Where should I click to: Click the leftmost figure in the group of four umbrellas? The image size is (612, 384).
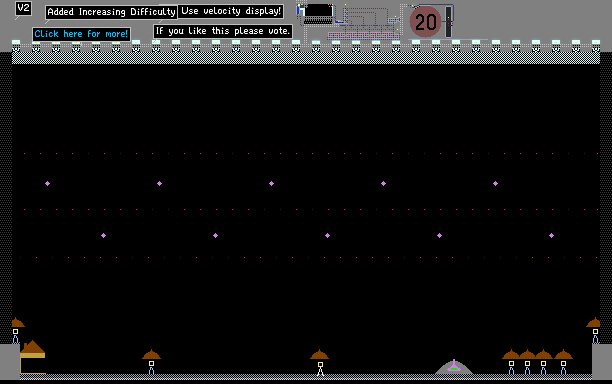coord(511,362)
